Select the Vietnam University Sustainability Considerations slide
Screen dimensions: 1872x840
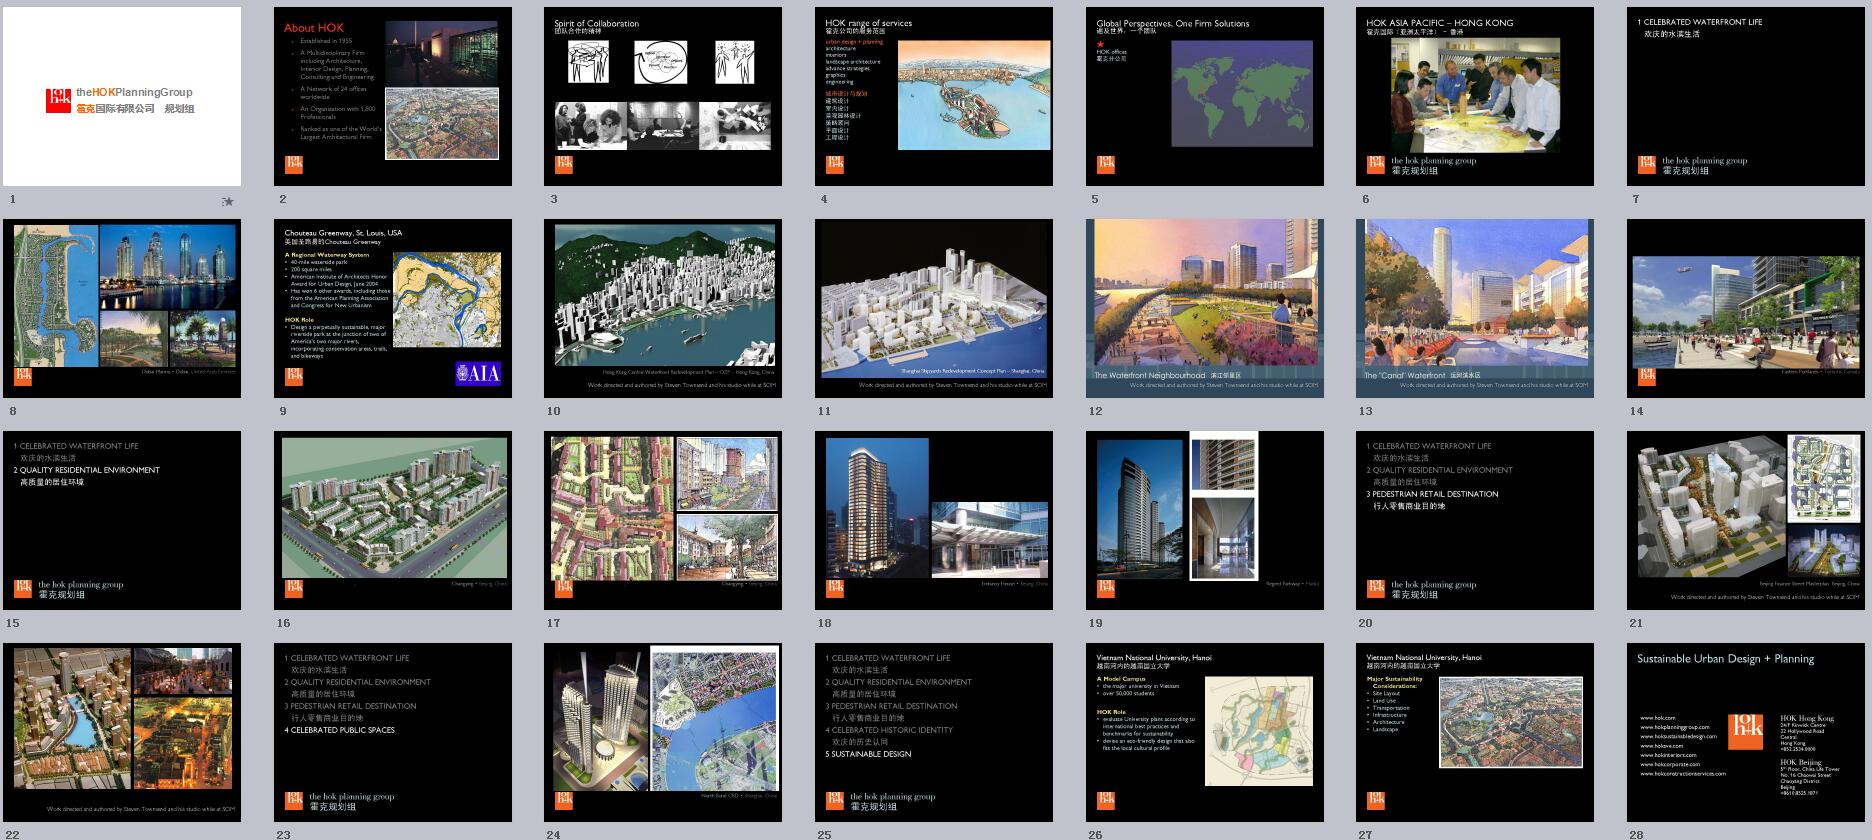[x=1475, y=733]
